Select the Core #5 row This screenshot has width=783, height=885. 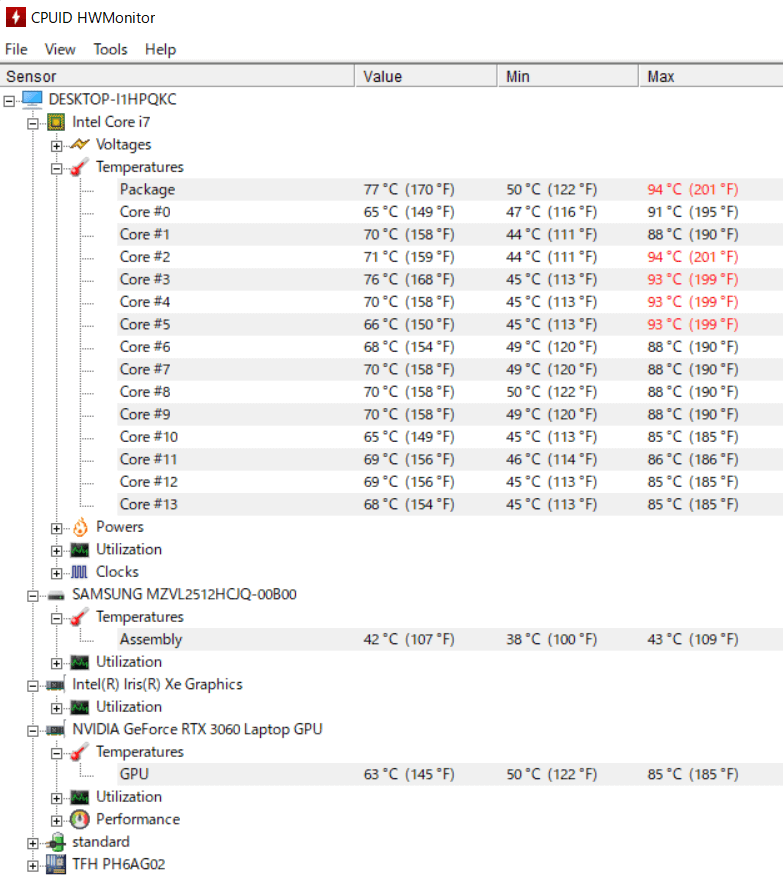[x=450, y=325]
